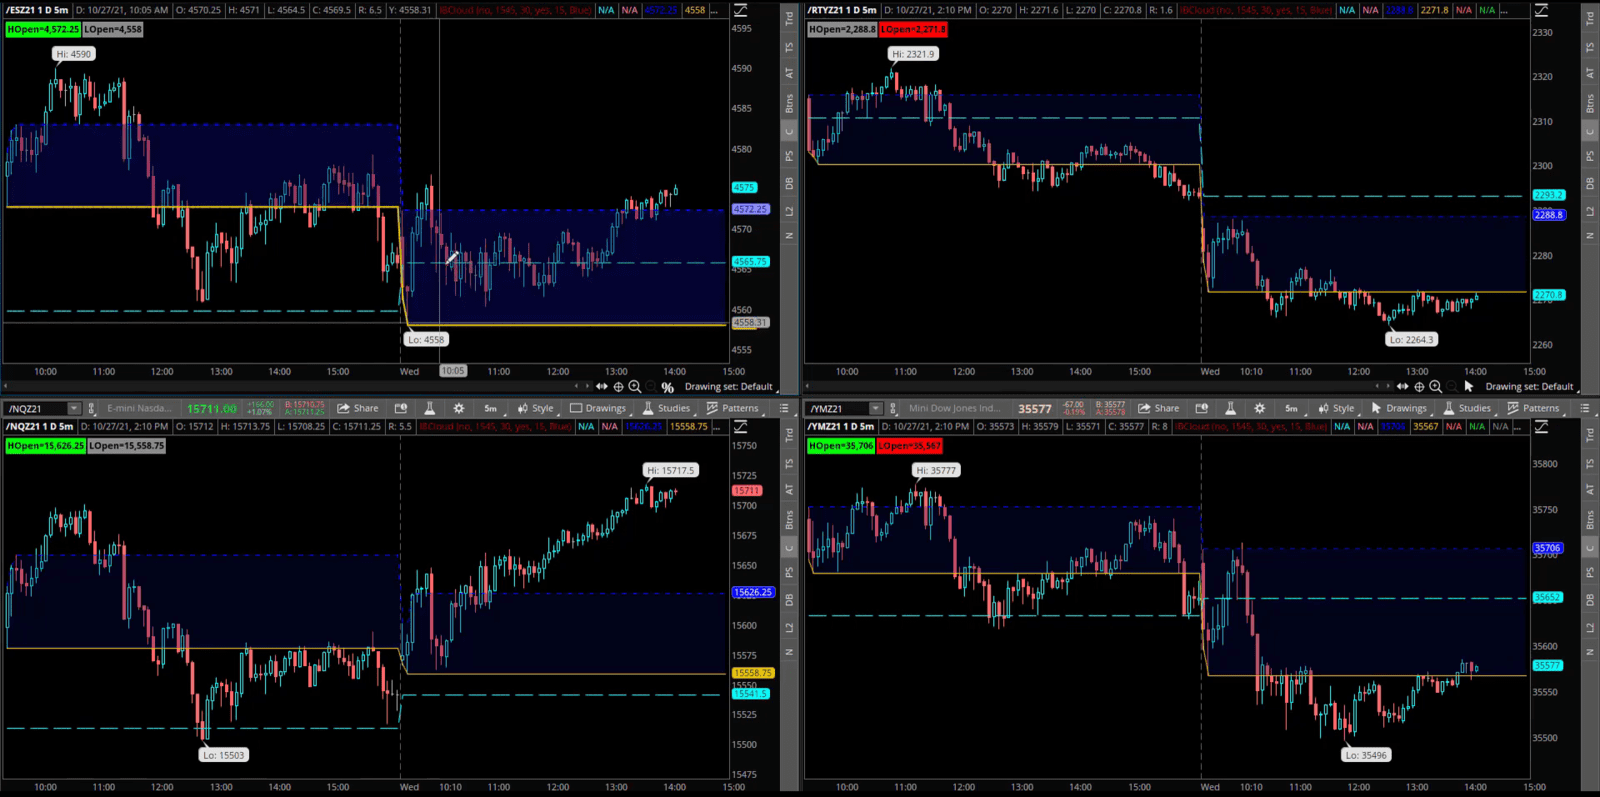The image size is (1600, 797).
Task: Click the /NQZ21 symbol input field
Action: (x=35, y=408)
